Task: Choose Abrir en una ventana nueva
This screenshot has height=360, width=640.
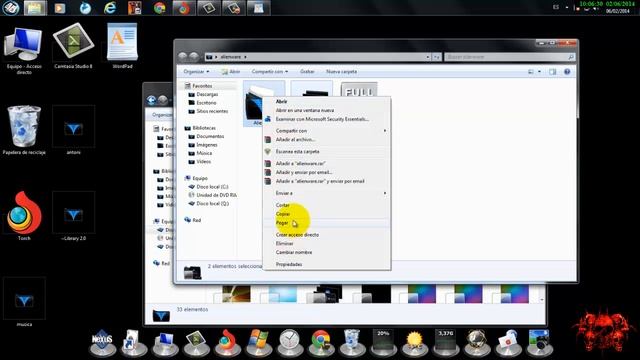Action: pyautogui.click(x=304, y=111)
